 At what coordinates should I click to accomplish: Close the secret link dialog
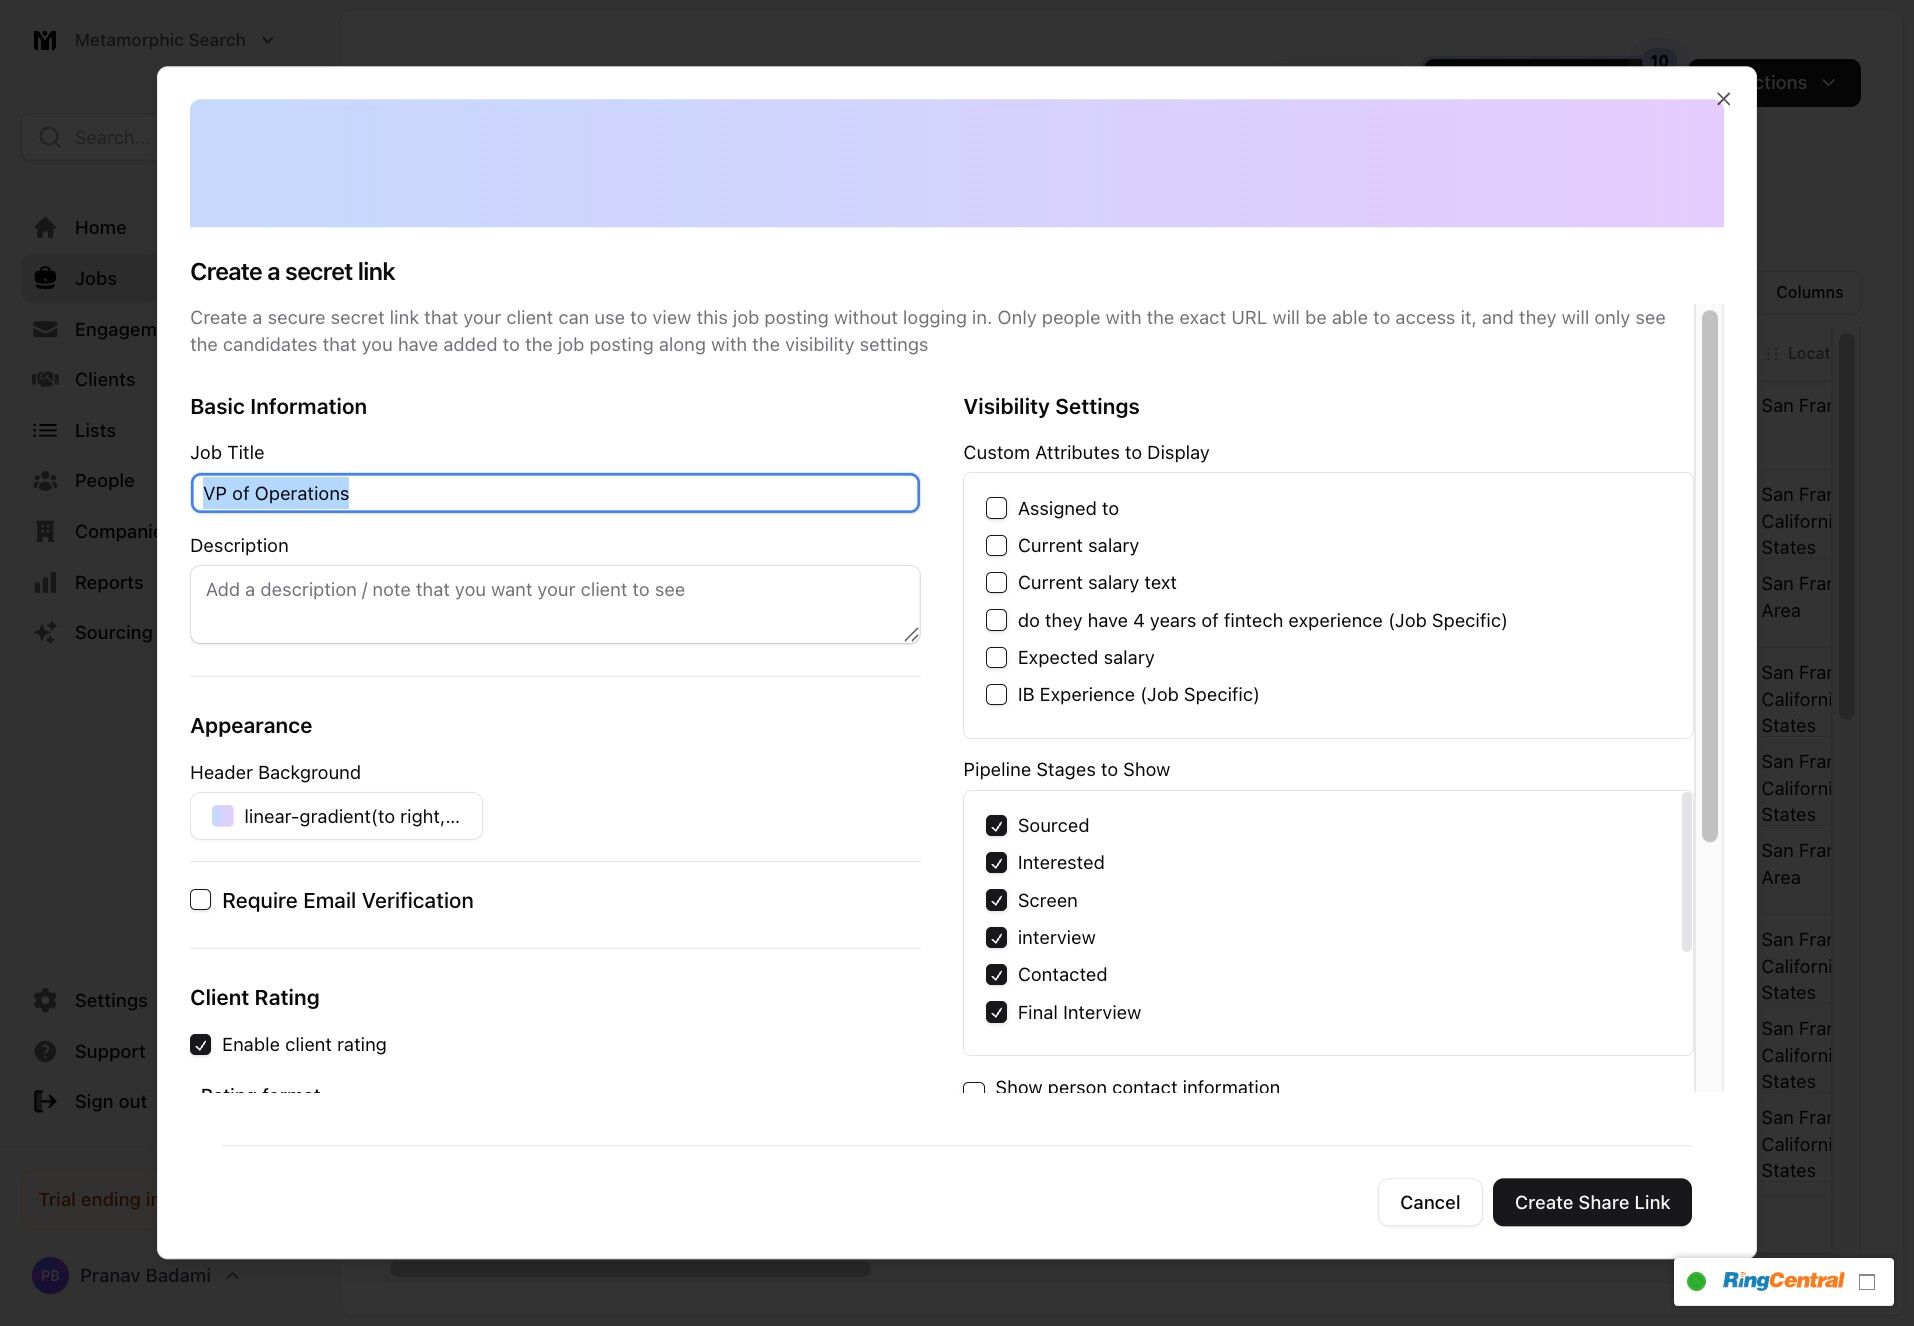click(x=1723, y=99)
